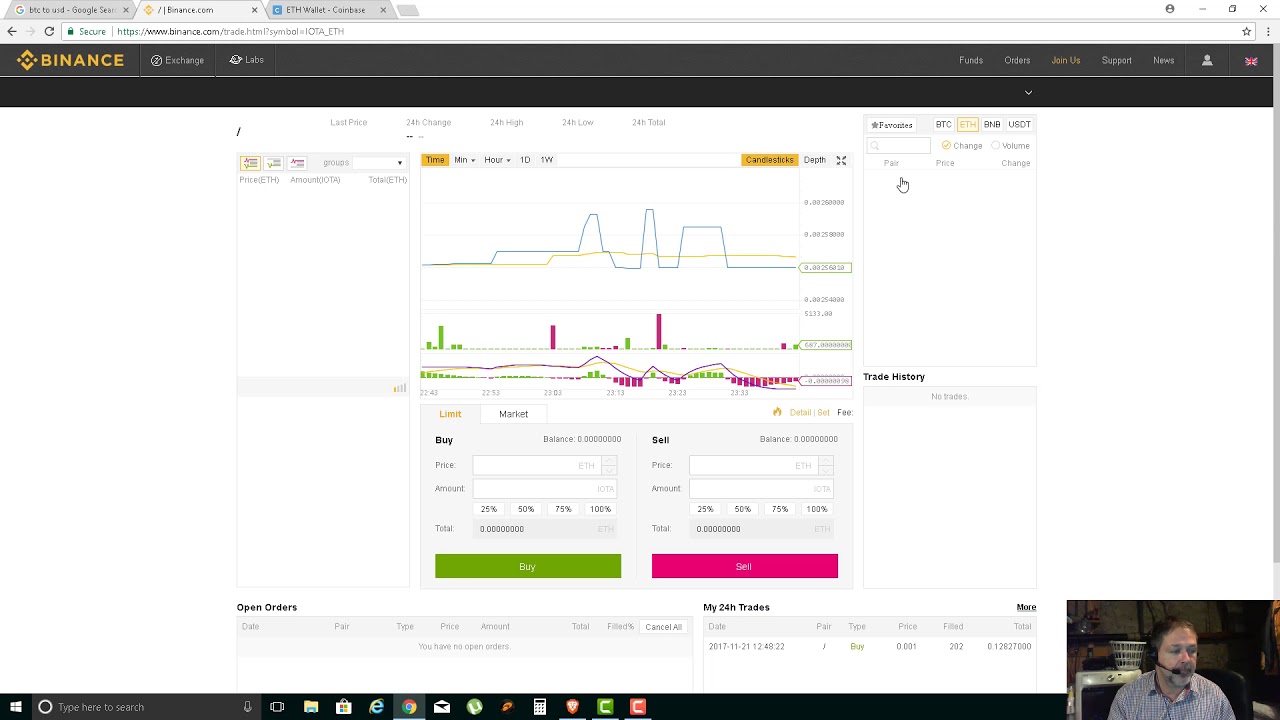Set buy amount to 25%
1280x720 pixels.
point(488,509)
